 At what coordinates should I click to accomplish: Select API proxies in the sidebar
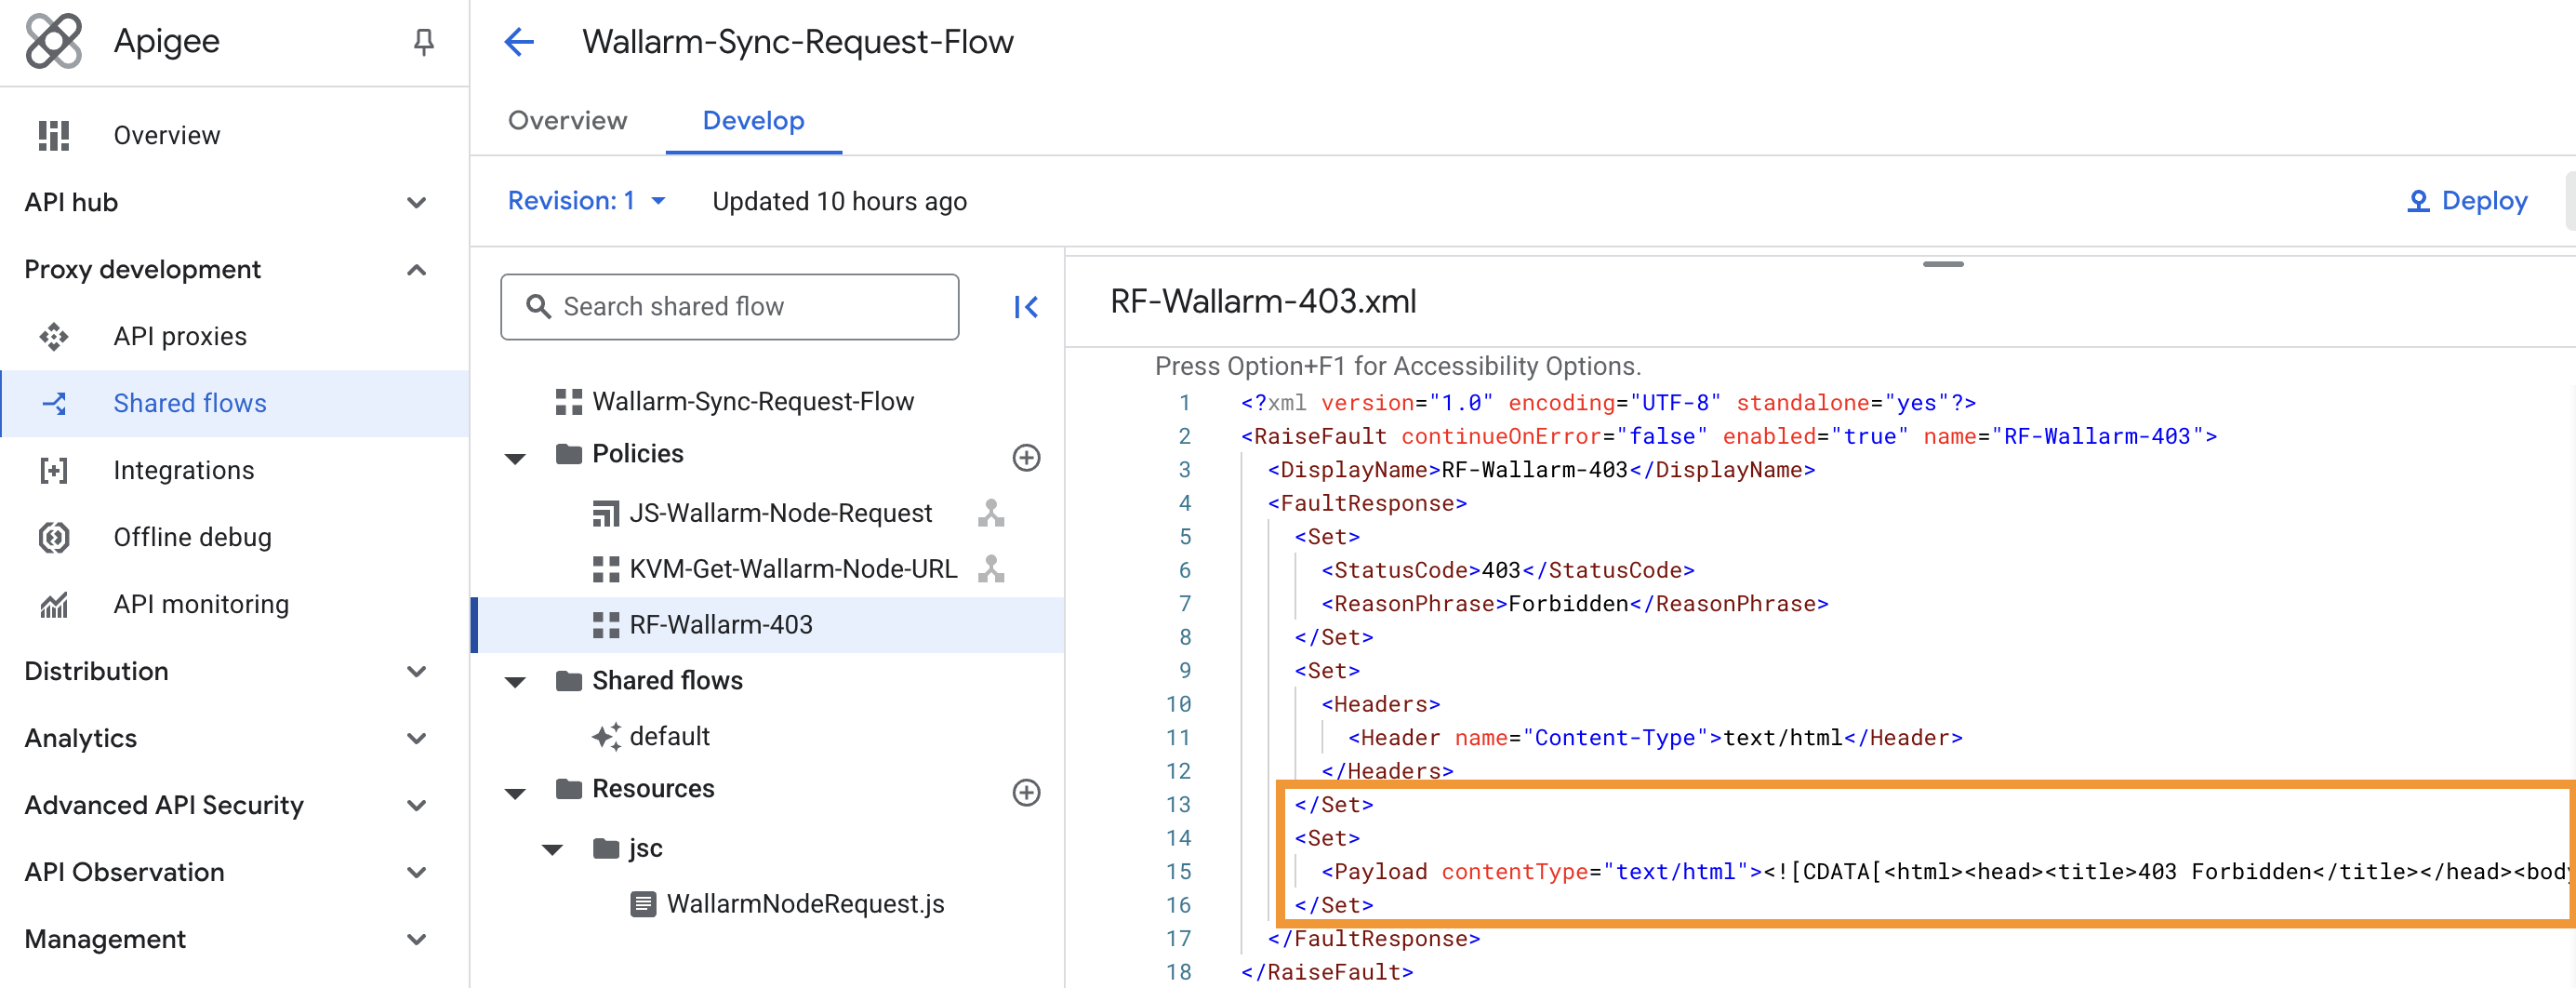pos(179,336)
